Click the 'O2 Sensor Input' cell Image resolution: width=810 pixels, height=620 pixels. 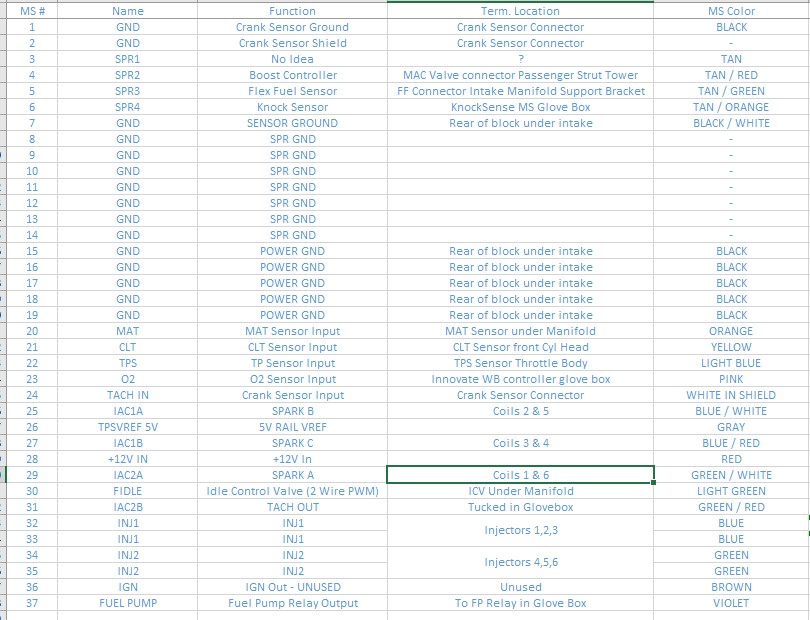tap(292, 379)
